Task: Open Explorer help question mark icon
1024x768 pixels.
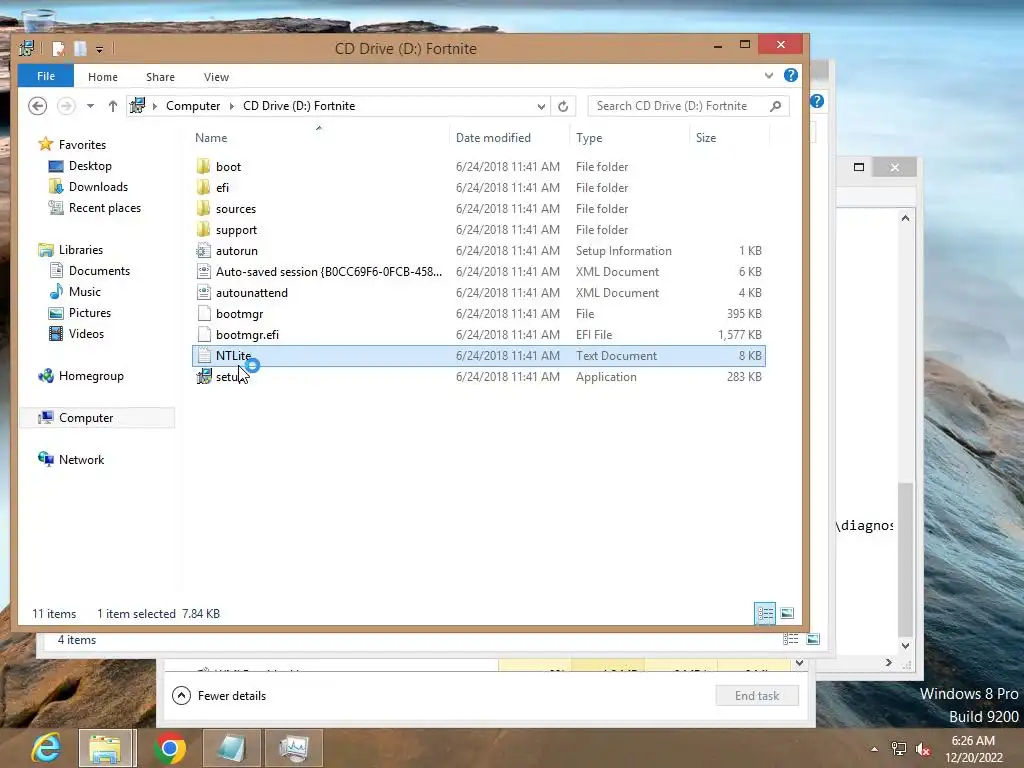Action: (x=790, y=75)
